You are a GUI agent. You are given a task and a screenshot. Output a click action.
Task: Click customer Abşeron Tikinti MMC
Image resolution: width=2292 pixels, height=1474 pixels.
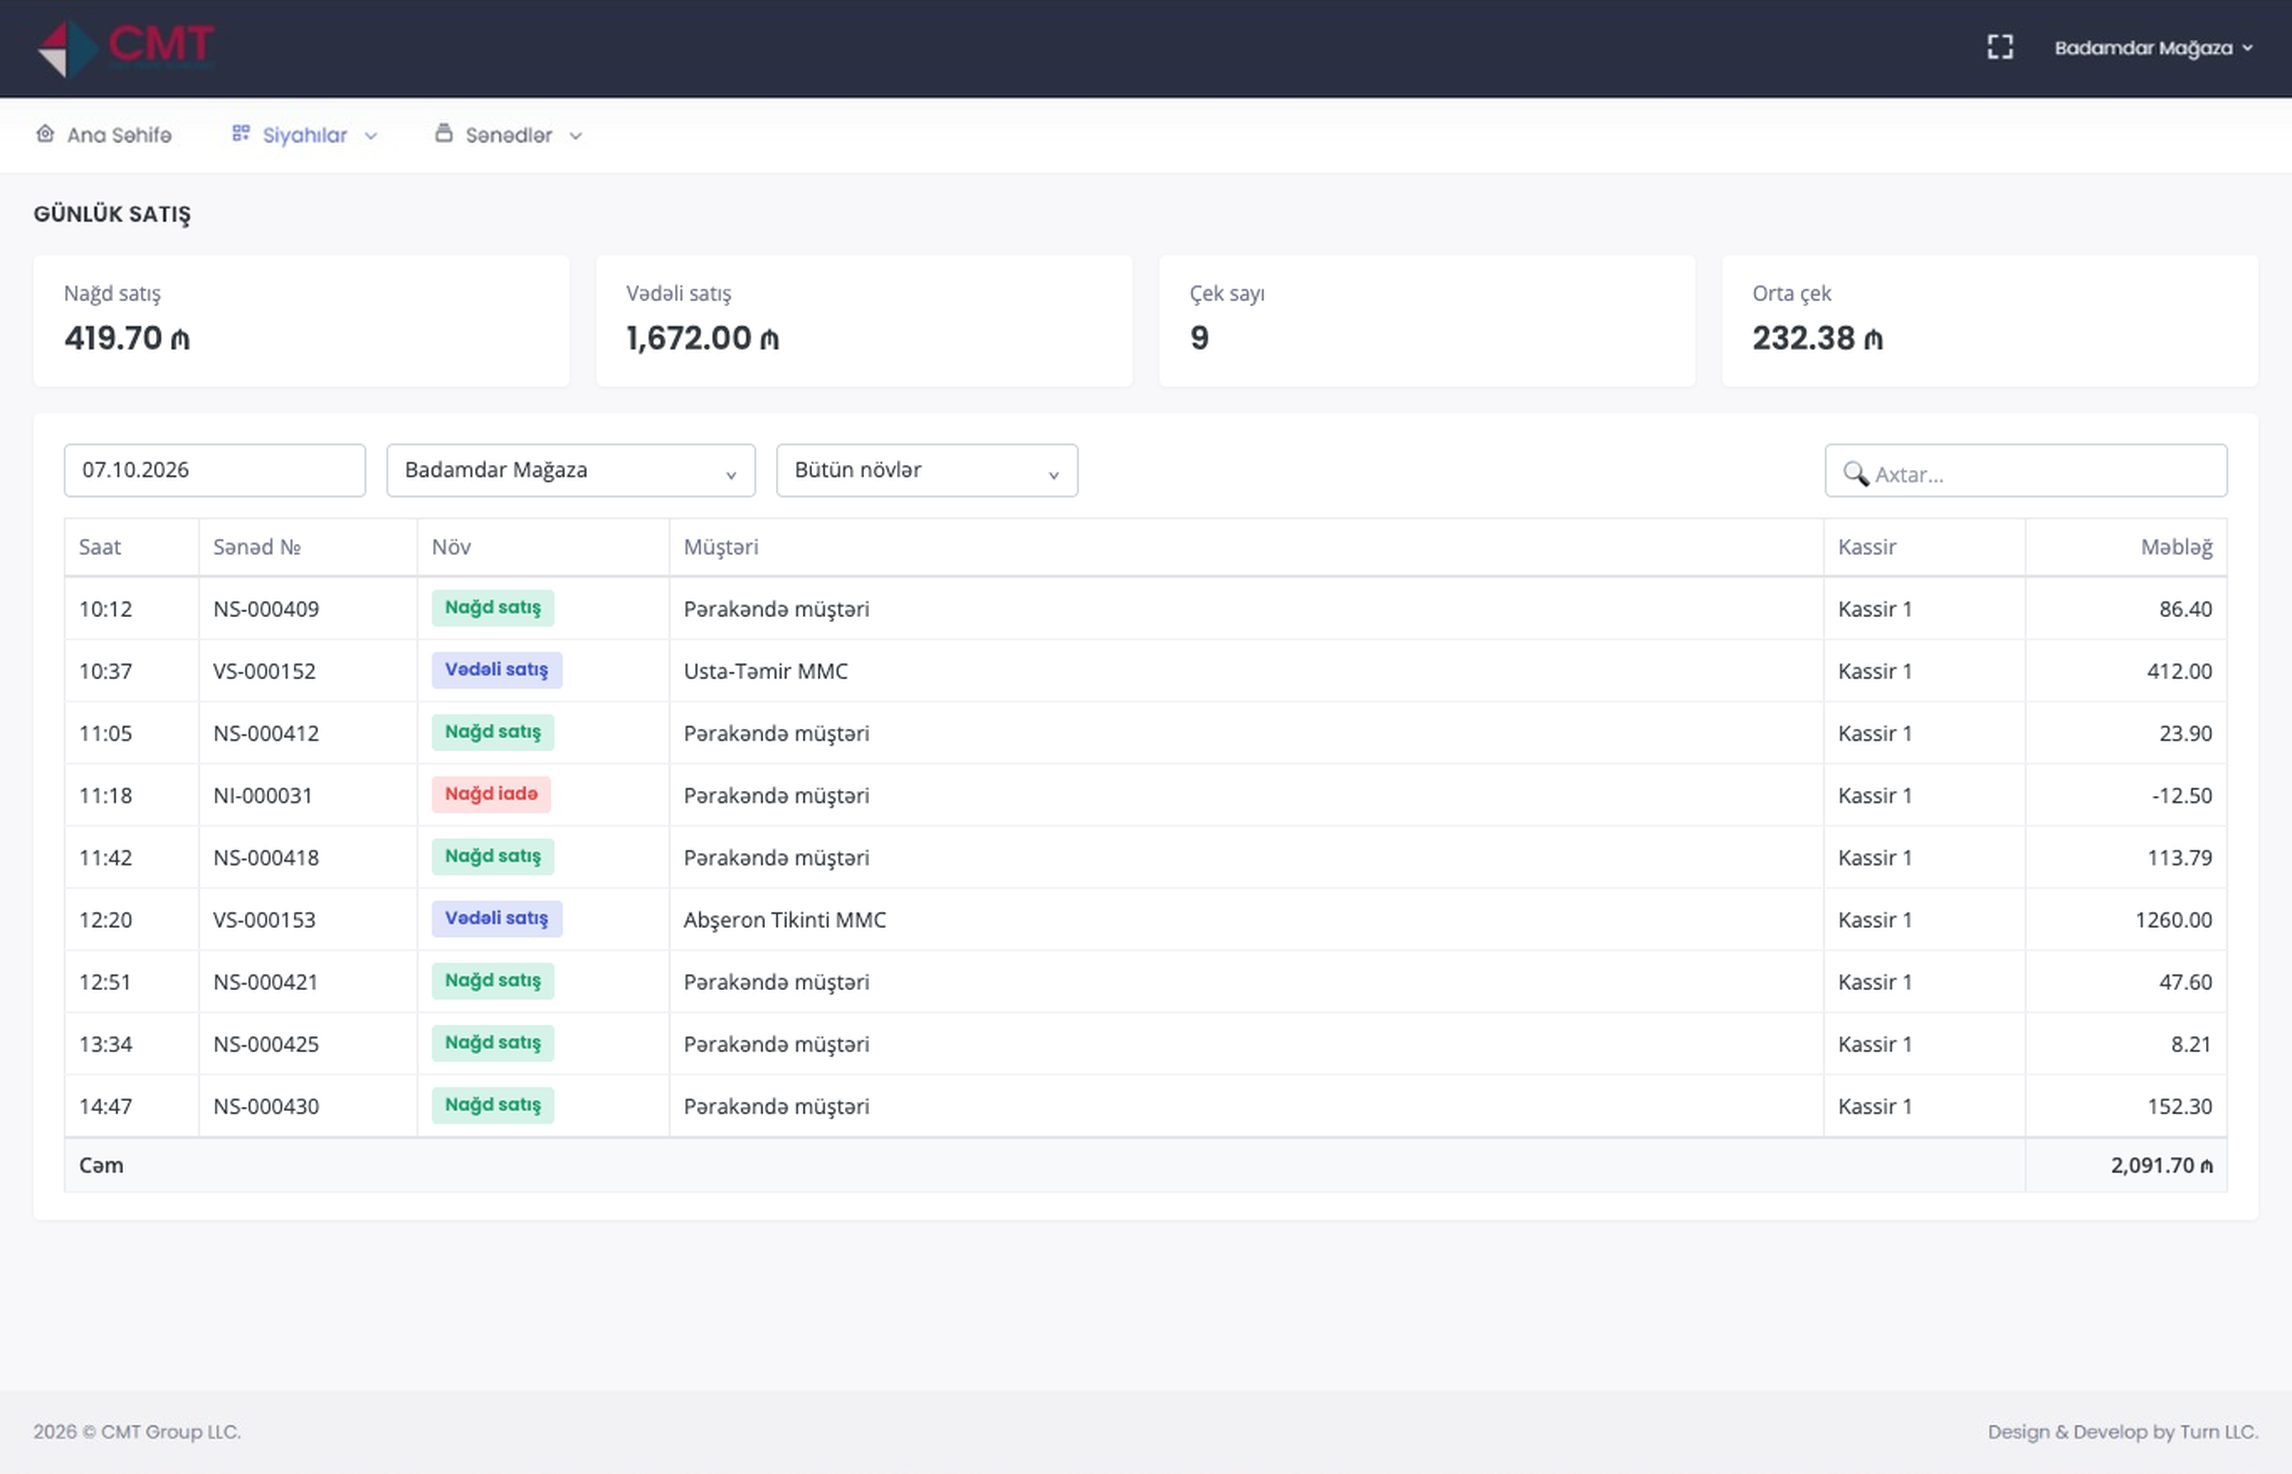pos(785,919)
